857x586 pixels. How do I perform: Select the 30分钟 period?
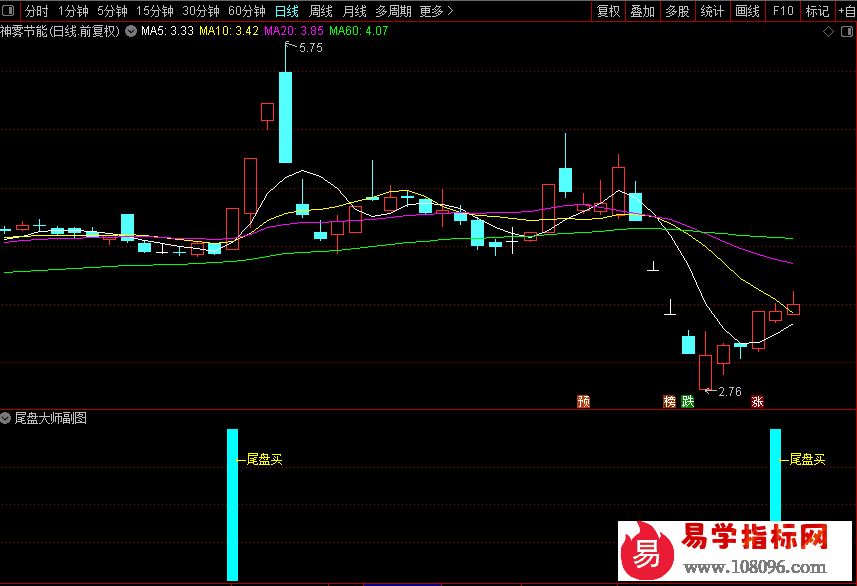pyautogui.click(x=201, y=11)
